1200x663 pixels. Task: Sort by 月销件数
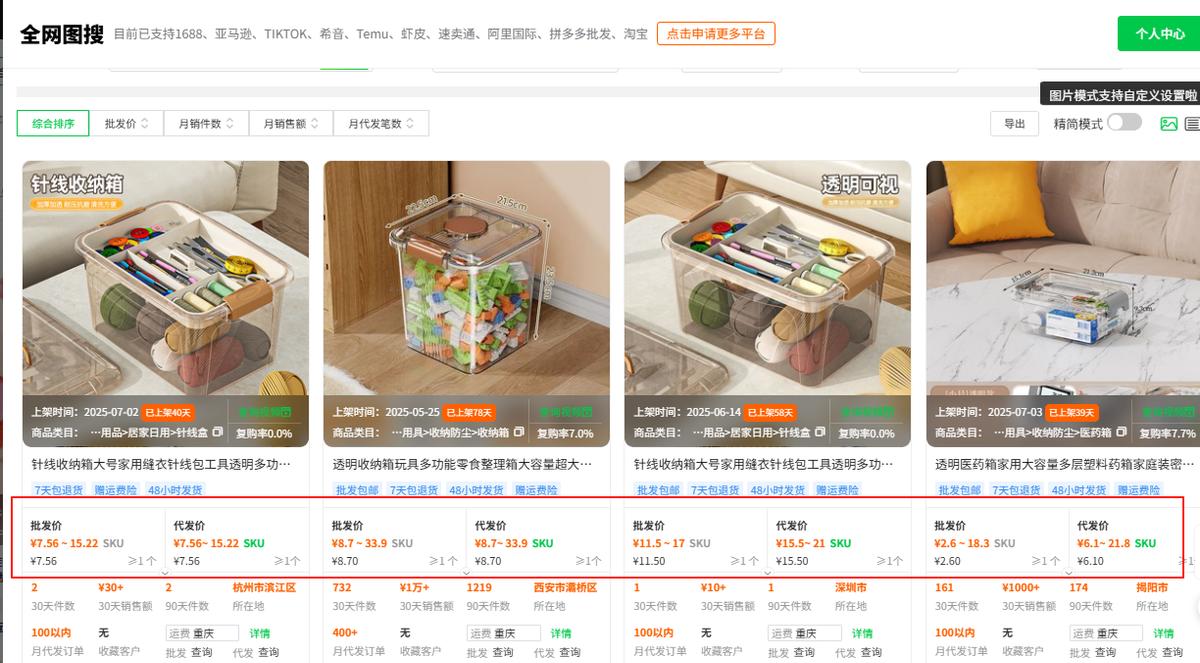pyautogui.click(x=206, y=124)
